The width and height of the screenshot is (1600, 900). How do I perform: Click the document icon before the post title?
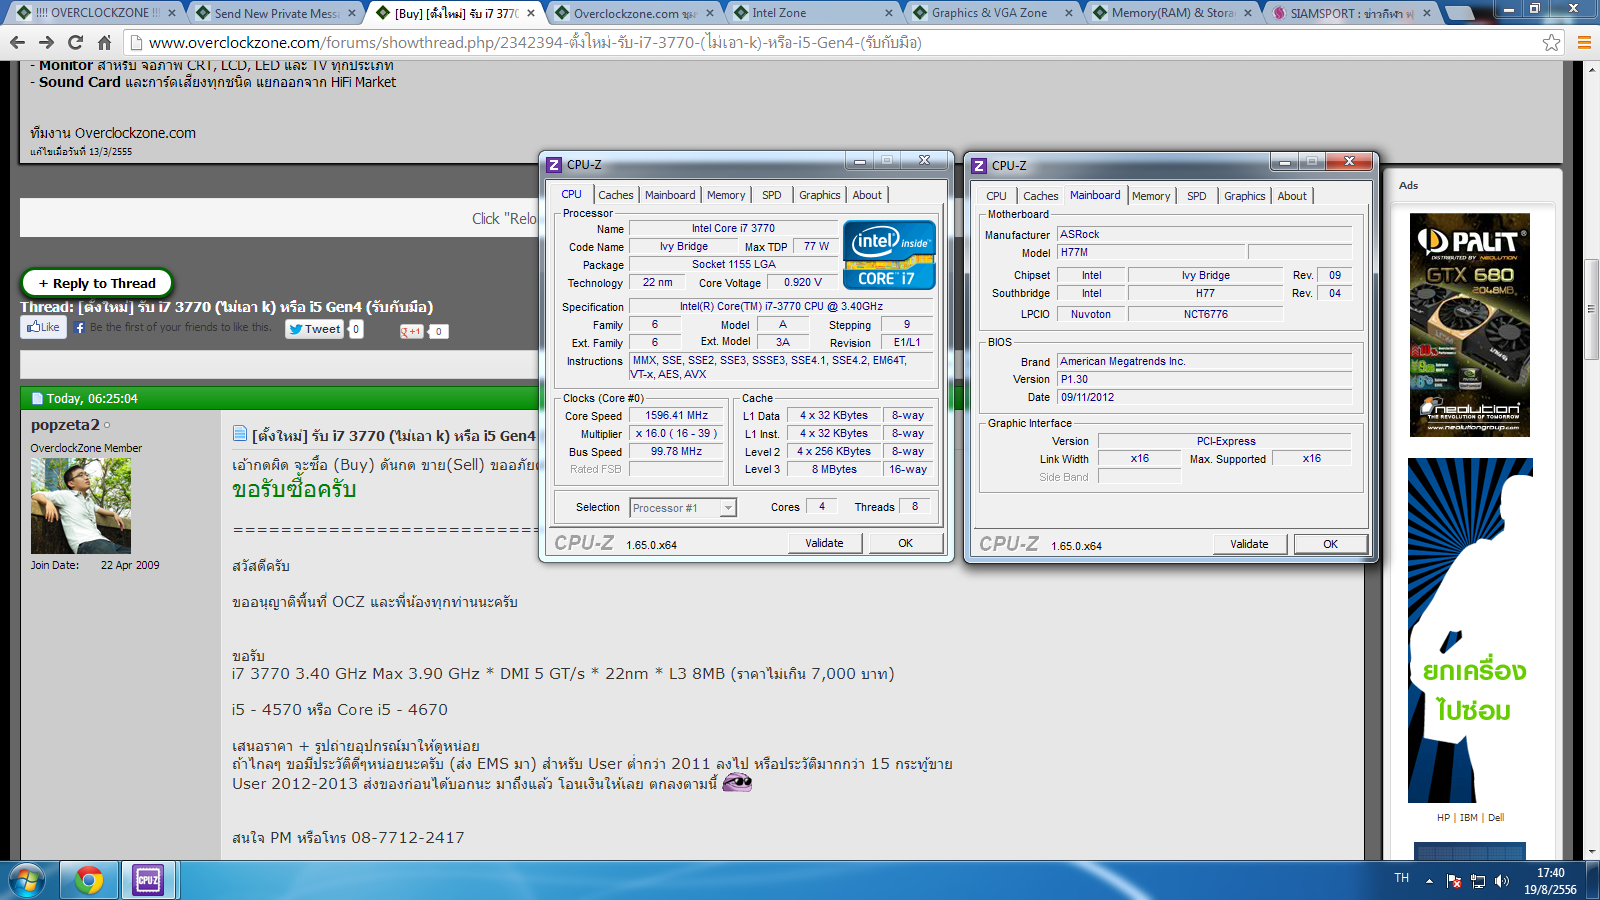240,433
